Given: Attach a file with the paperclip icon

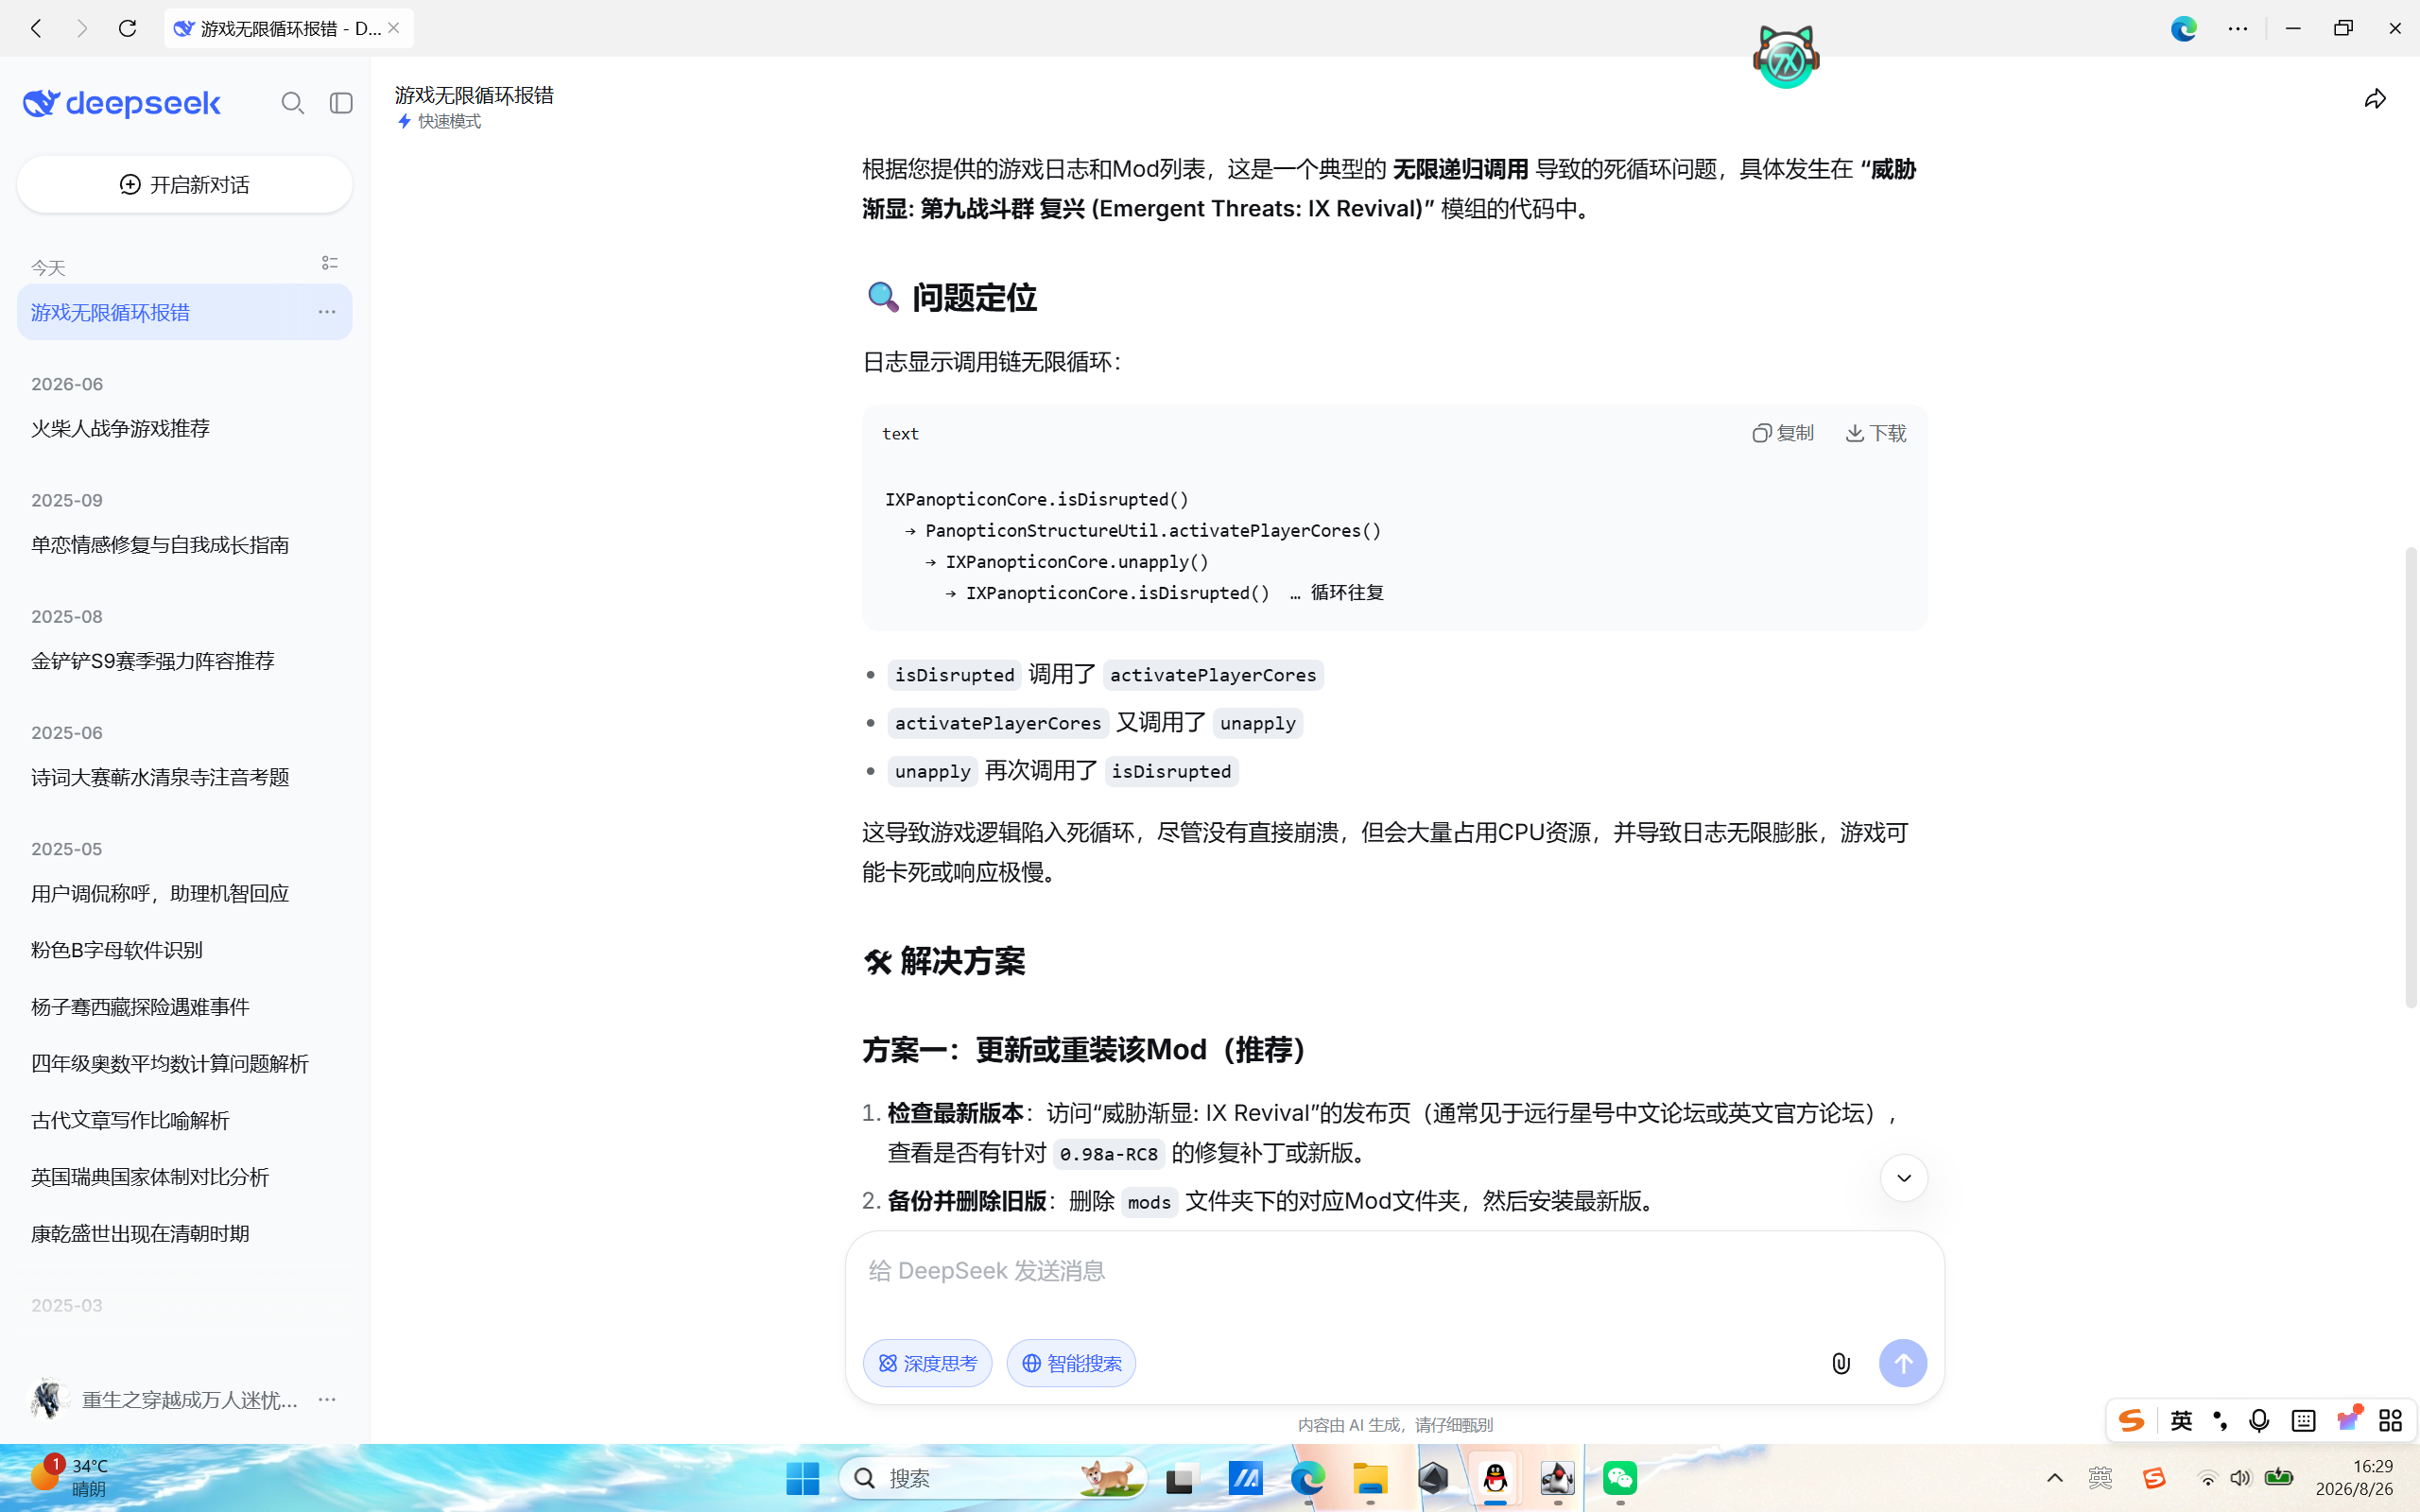Looking at the screenshot, I should click(1841, 1363).
